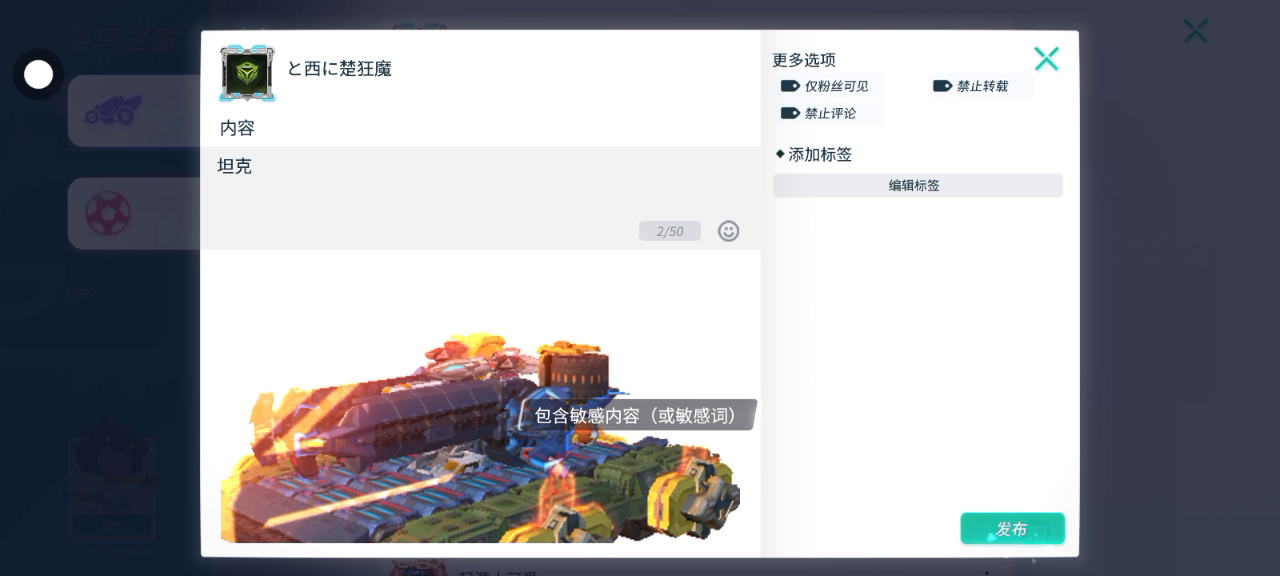
Task: Click the 包含敏感内容 warning label
Action: (636, 415)
